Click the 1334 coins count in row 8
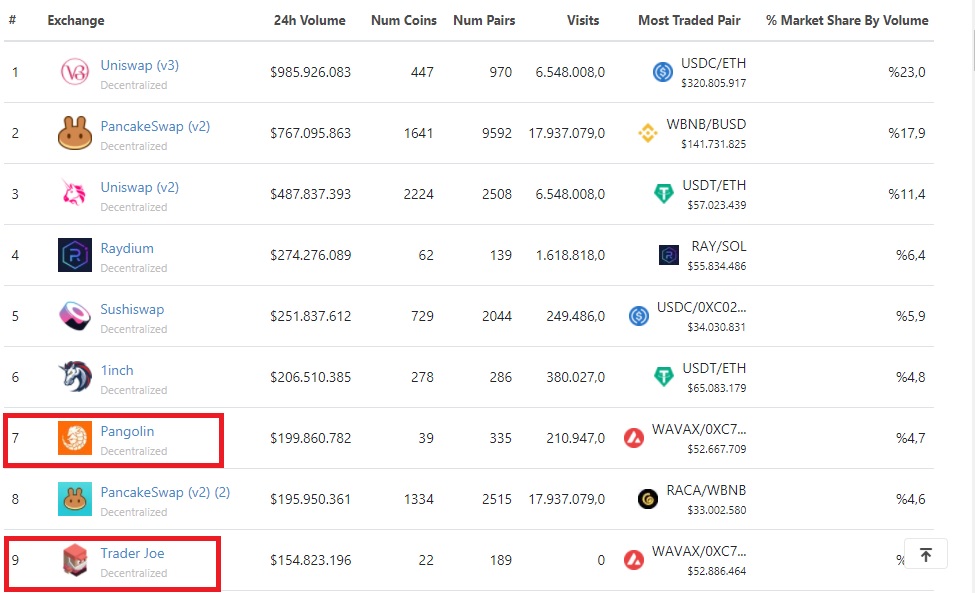Image resolution: width=975 pixels, height=593 pixels. 418,499
